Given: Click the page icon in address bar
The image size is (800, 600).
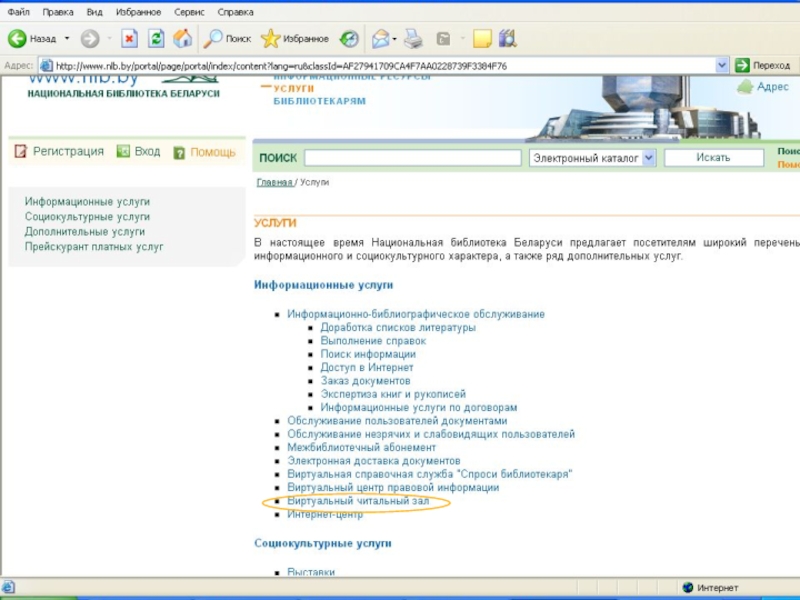Looking at the screenshot, I should (46, 66).
